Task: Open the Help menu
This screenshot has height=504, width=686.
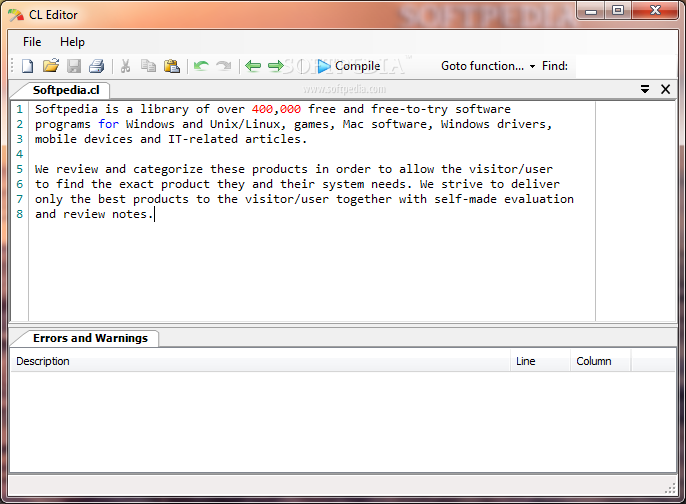Action: click(72, 42)
